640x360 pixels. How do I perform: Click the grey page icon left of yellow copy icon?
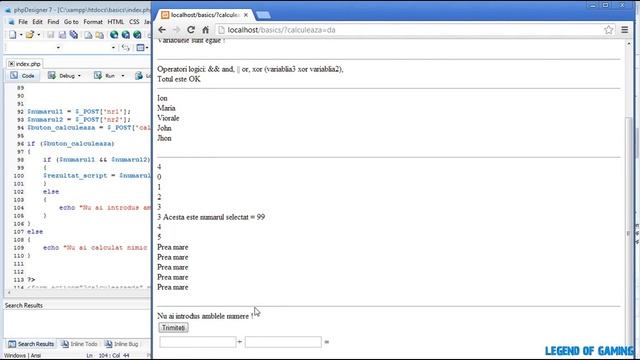pyautogui.click(x=88, y=35)
